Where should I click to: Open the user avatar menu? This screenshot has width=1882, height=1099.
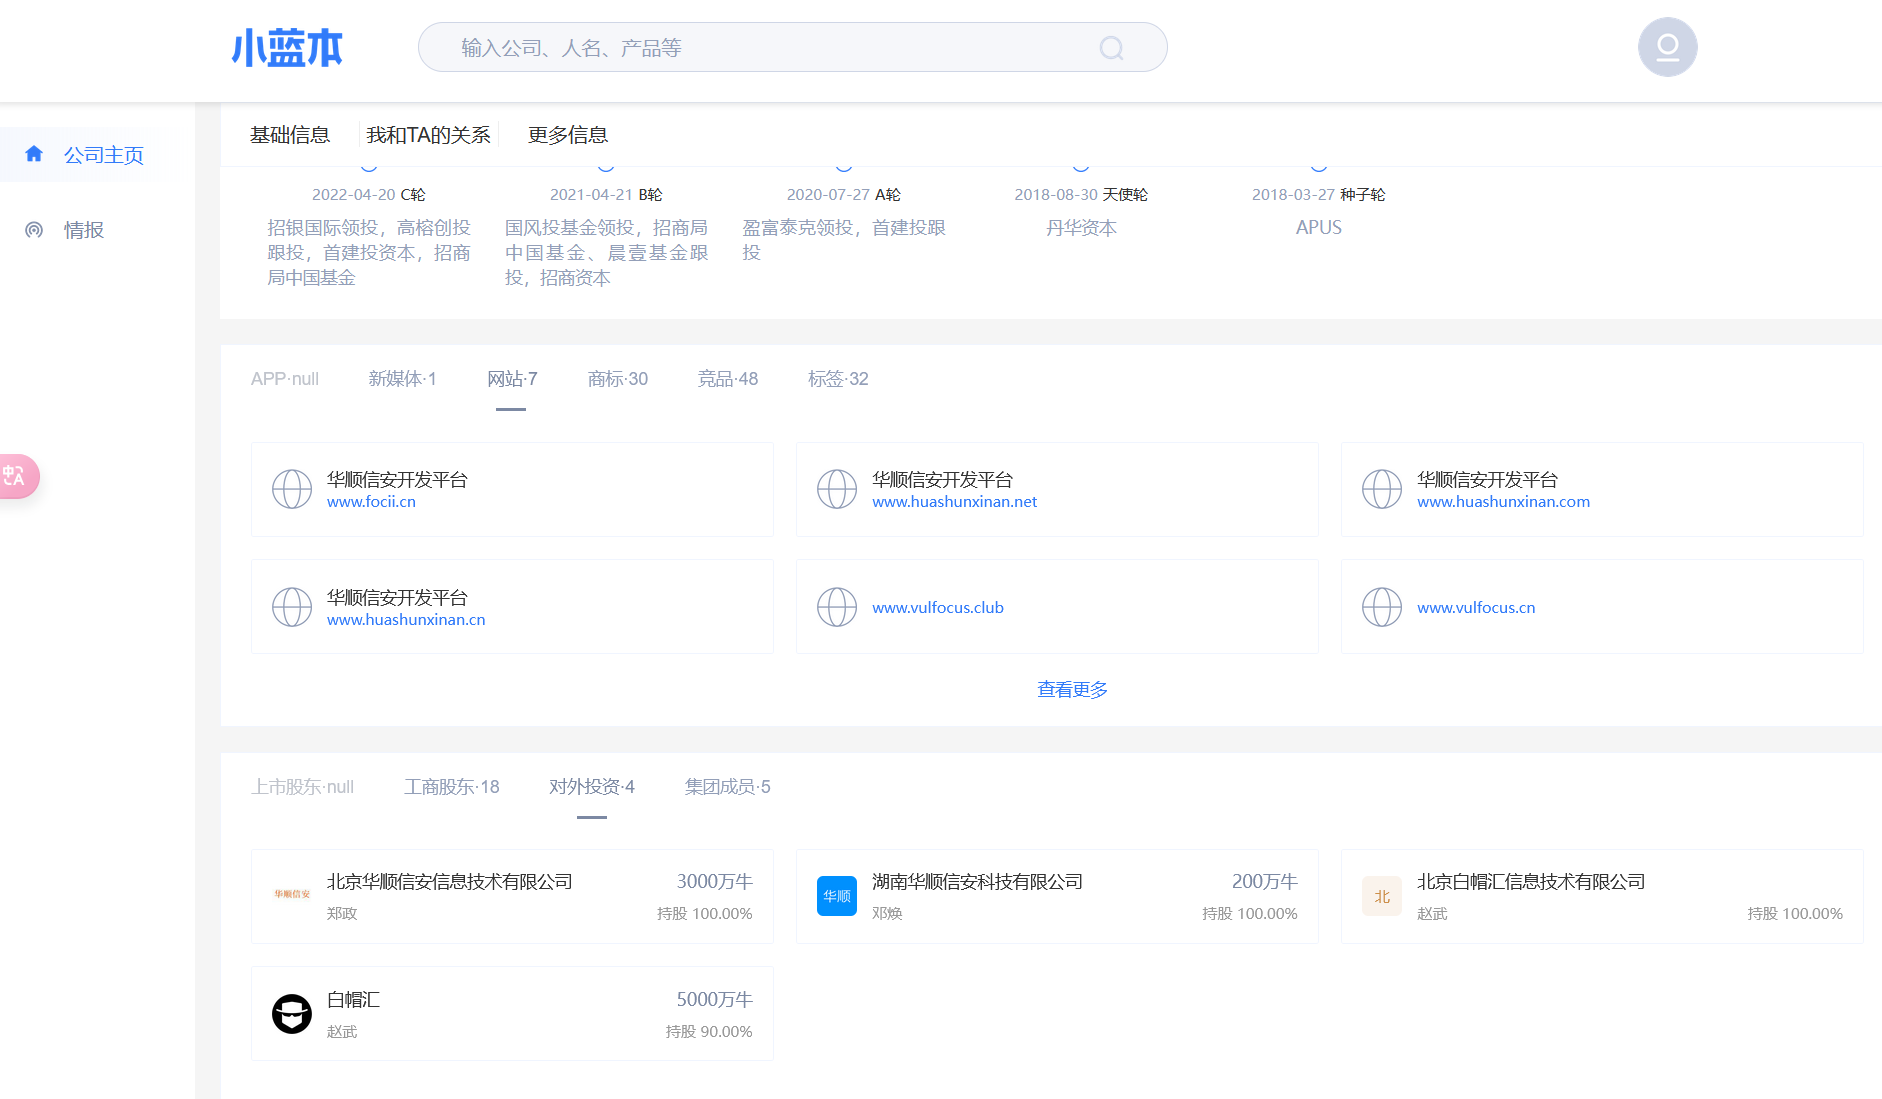[1667, 47]
